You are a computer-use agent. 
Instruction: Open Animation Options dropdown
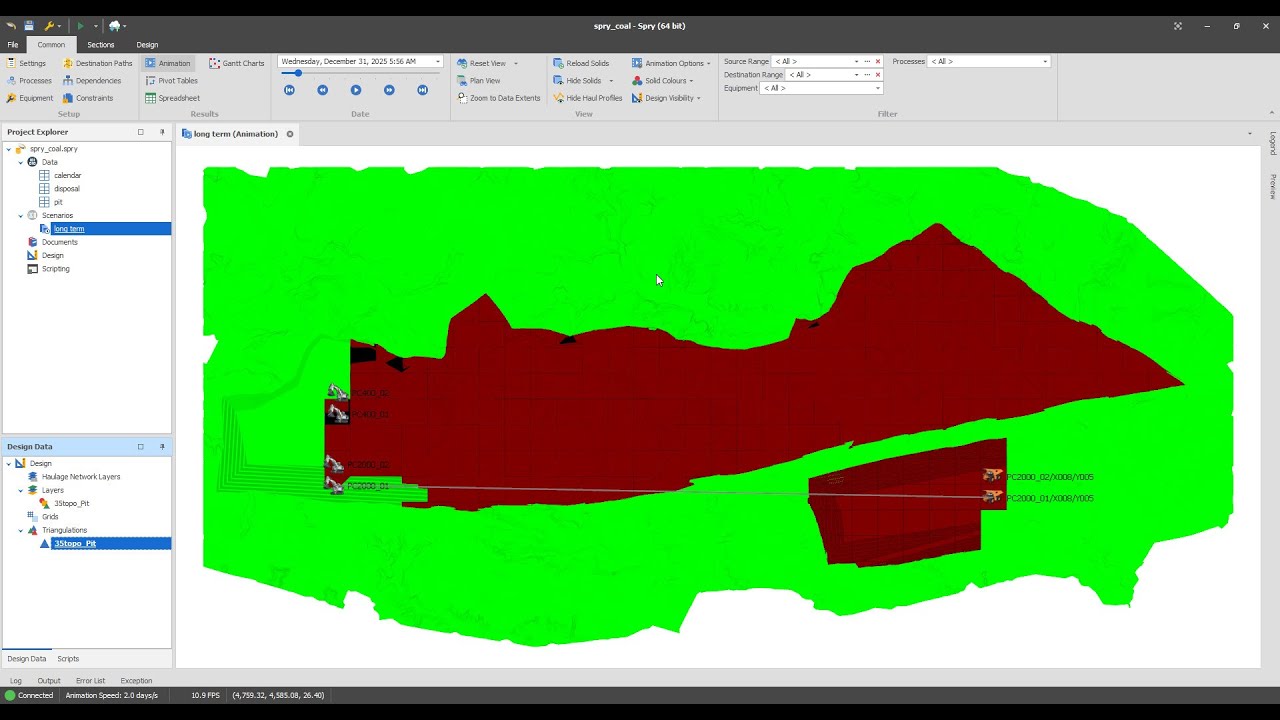point(671,63)
